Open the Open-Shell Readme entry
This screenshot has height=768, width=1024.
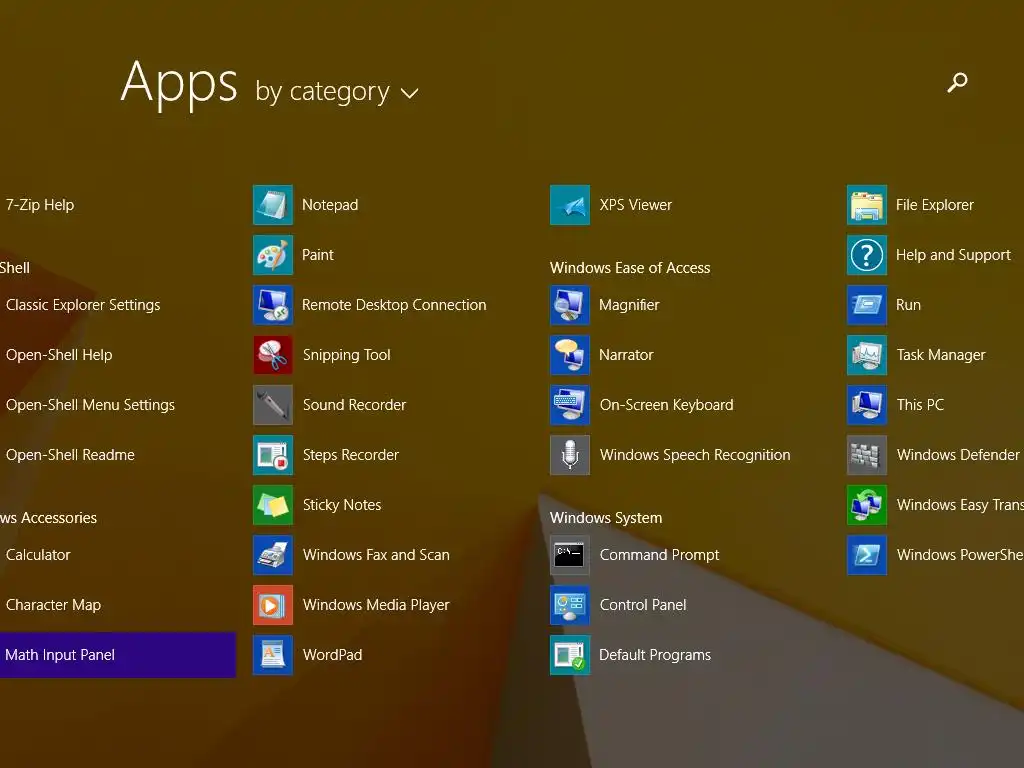click(70, 455)
